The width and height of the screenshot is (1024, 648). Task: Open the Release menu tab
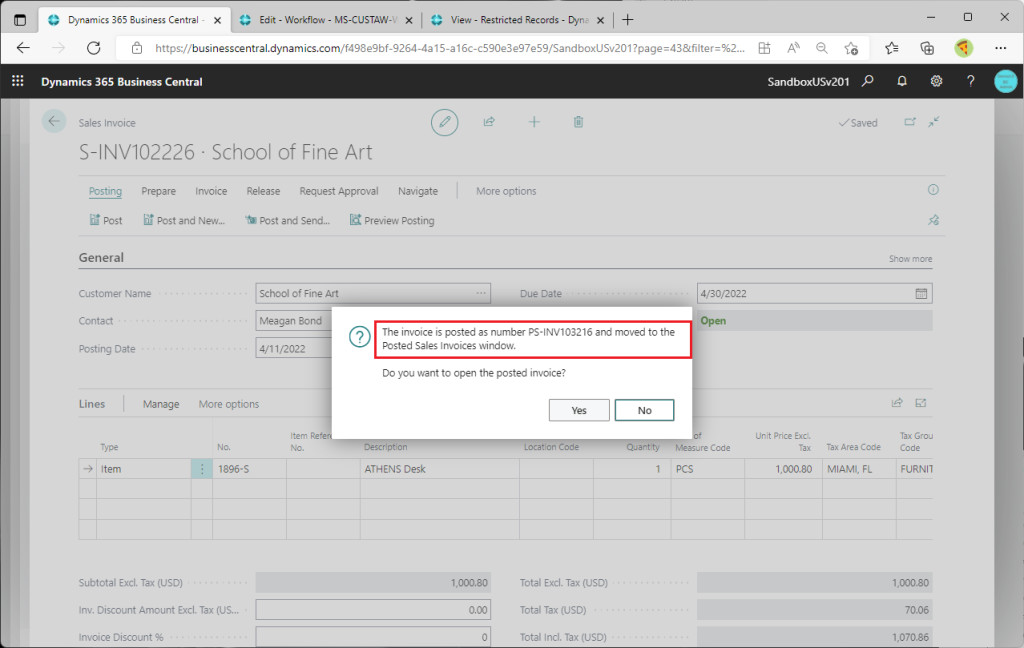point(263,191)
